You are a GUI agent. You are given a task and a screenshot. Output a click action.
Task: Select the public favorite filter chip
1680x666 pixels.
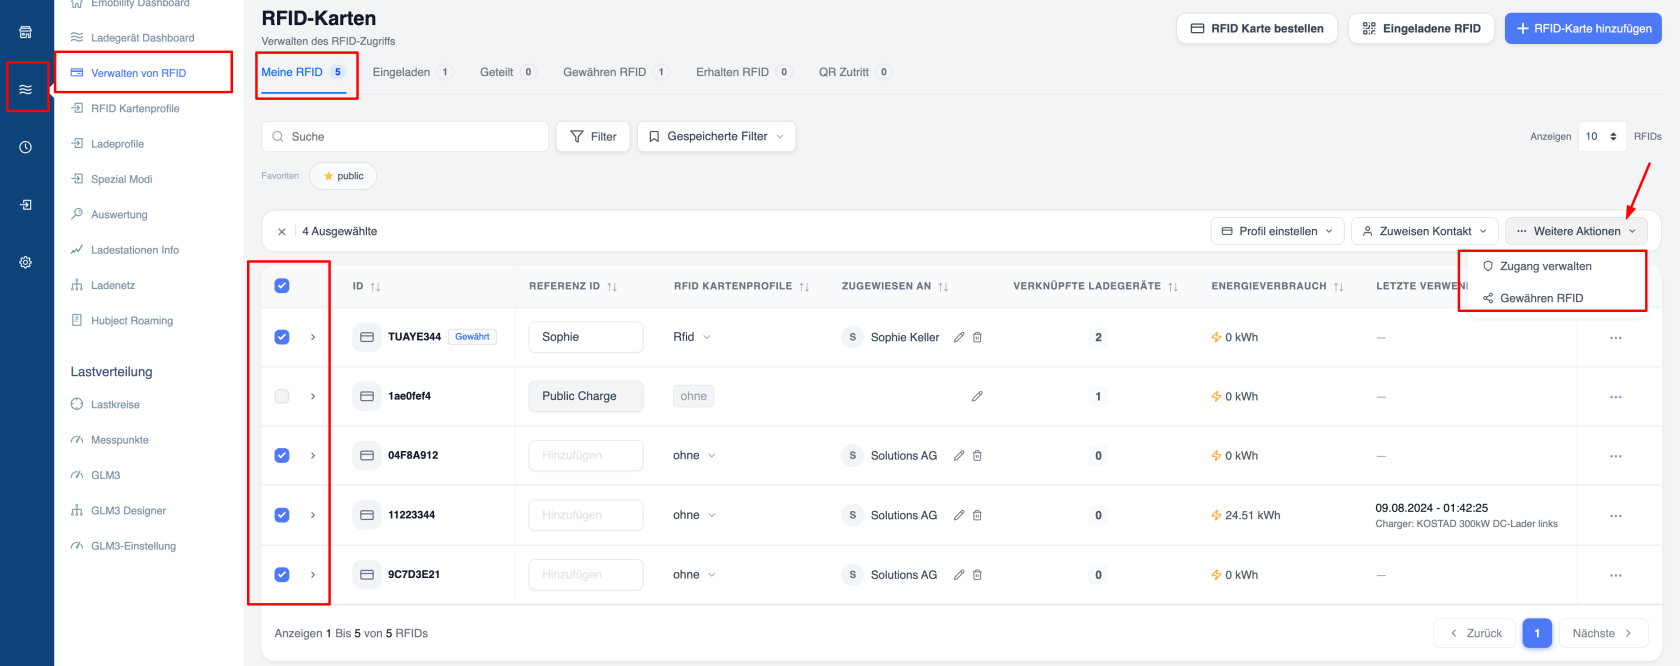[343, 176]
